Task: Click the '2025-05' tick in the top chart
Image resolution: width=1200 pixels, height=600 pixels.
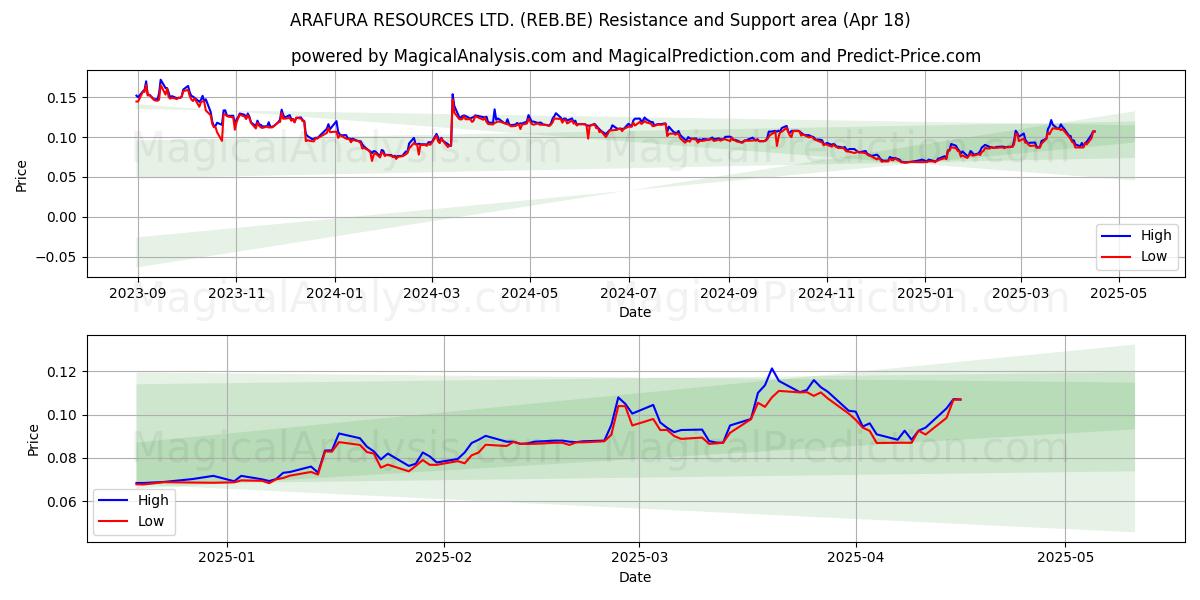Action: [1118, 293]
